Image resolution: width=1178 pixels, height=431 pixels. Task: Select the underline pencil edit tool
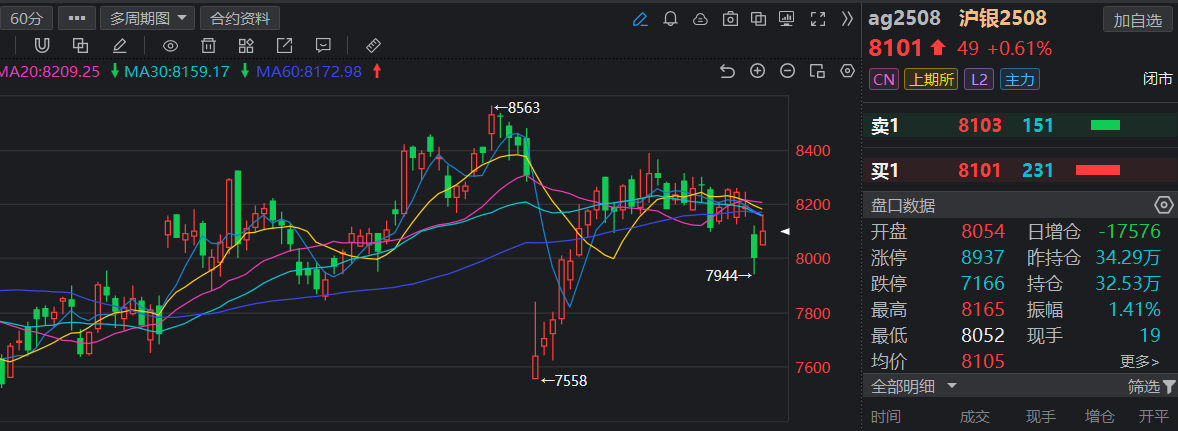pyautogui.click(x=119, y=46)
